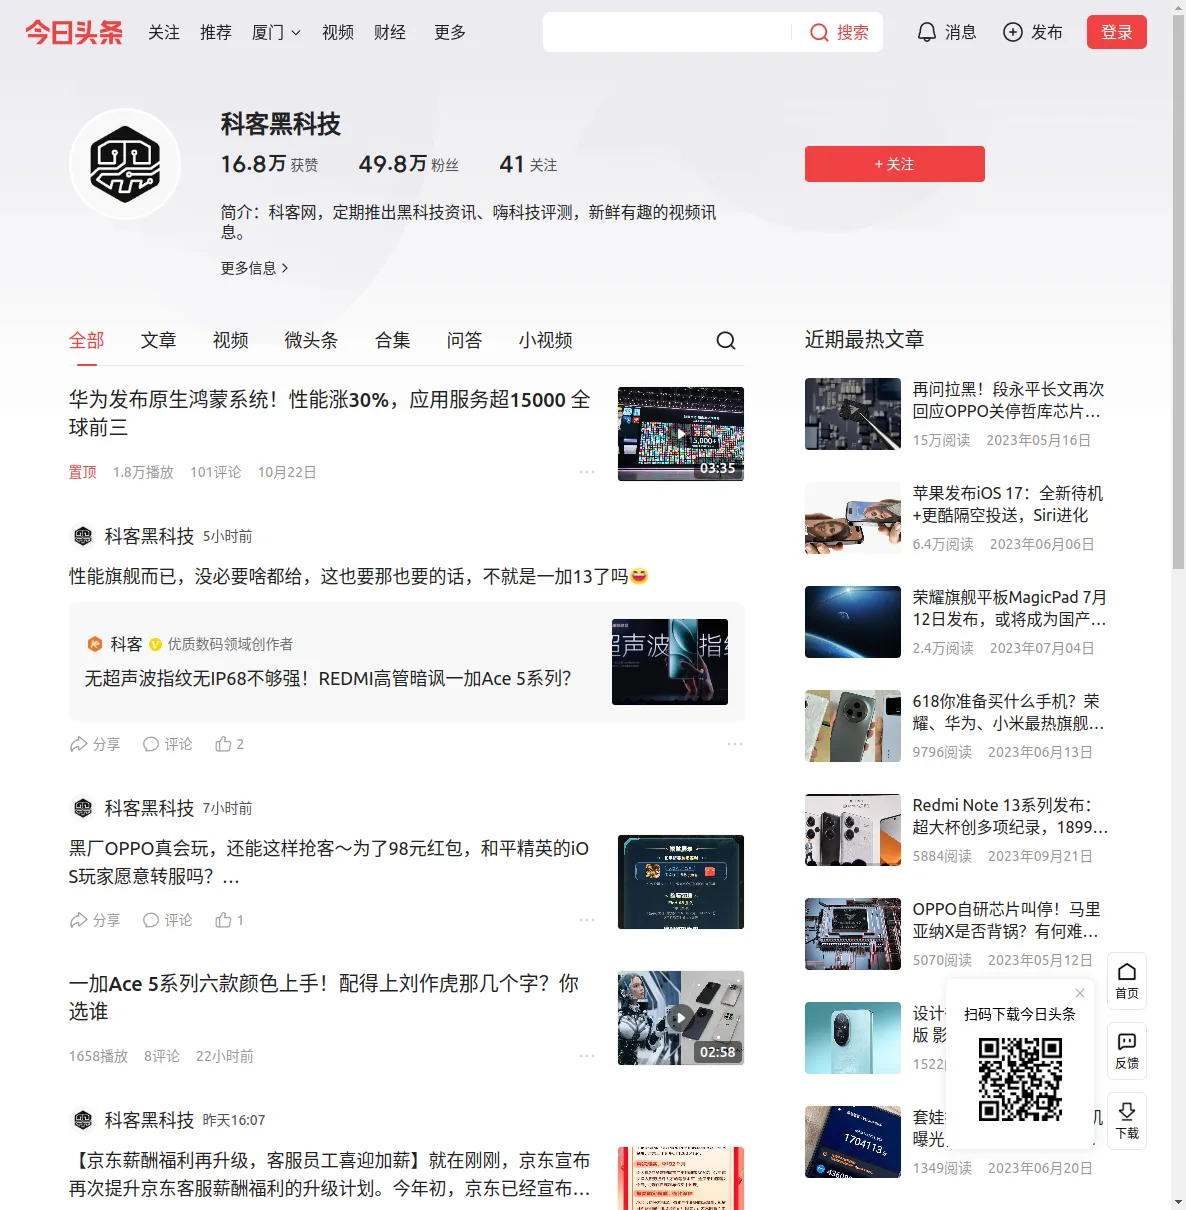Open more options for 一加Ace 5 video
The image size is (1186, 1210).
[587, 1056]
